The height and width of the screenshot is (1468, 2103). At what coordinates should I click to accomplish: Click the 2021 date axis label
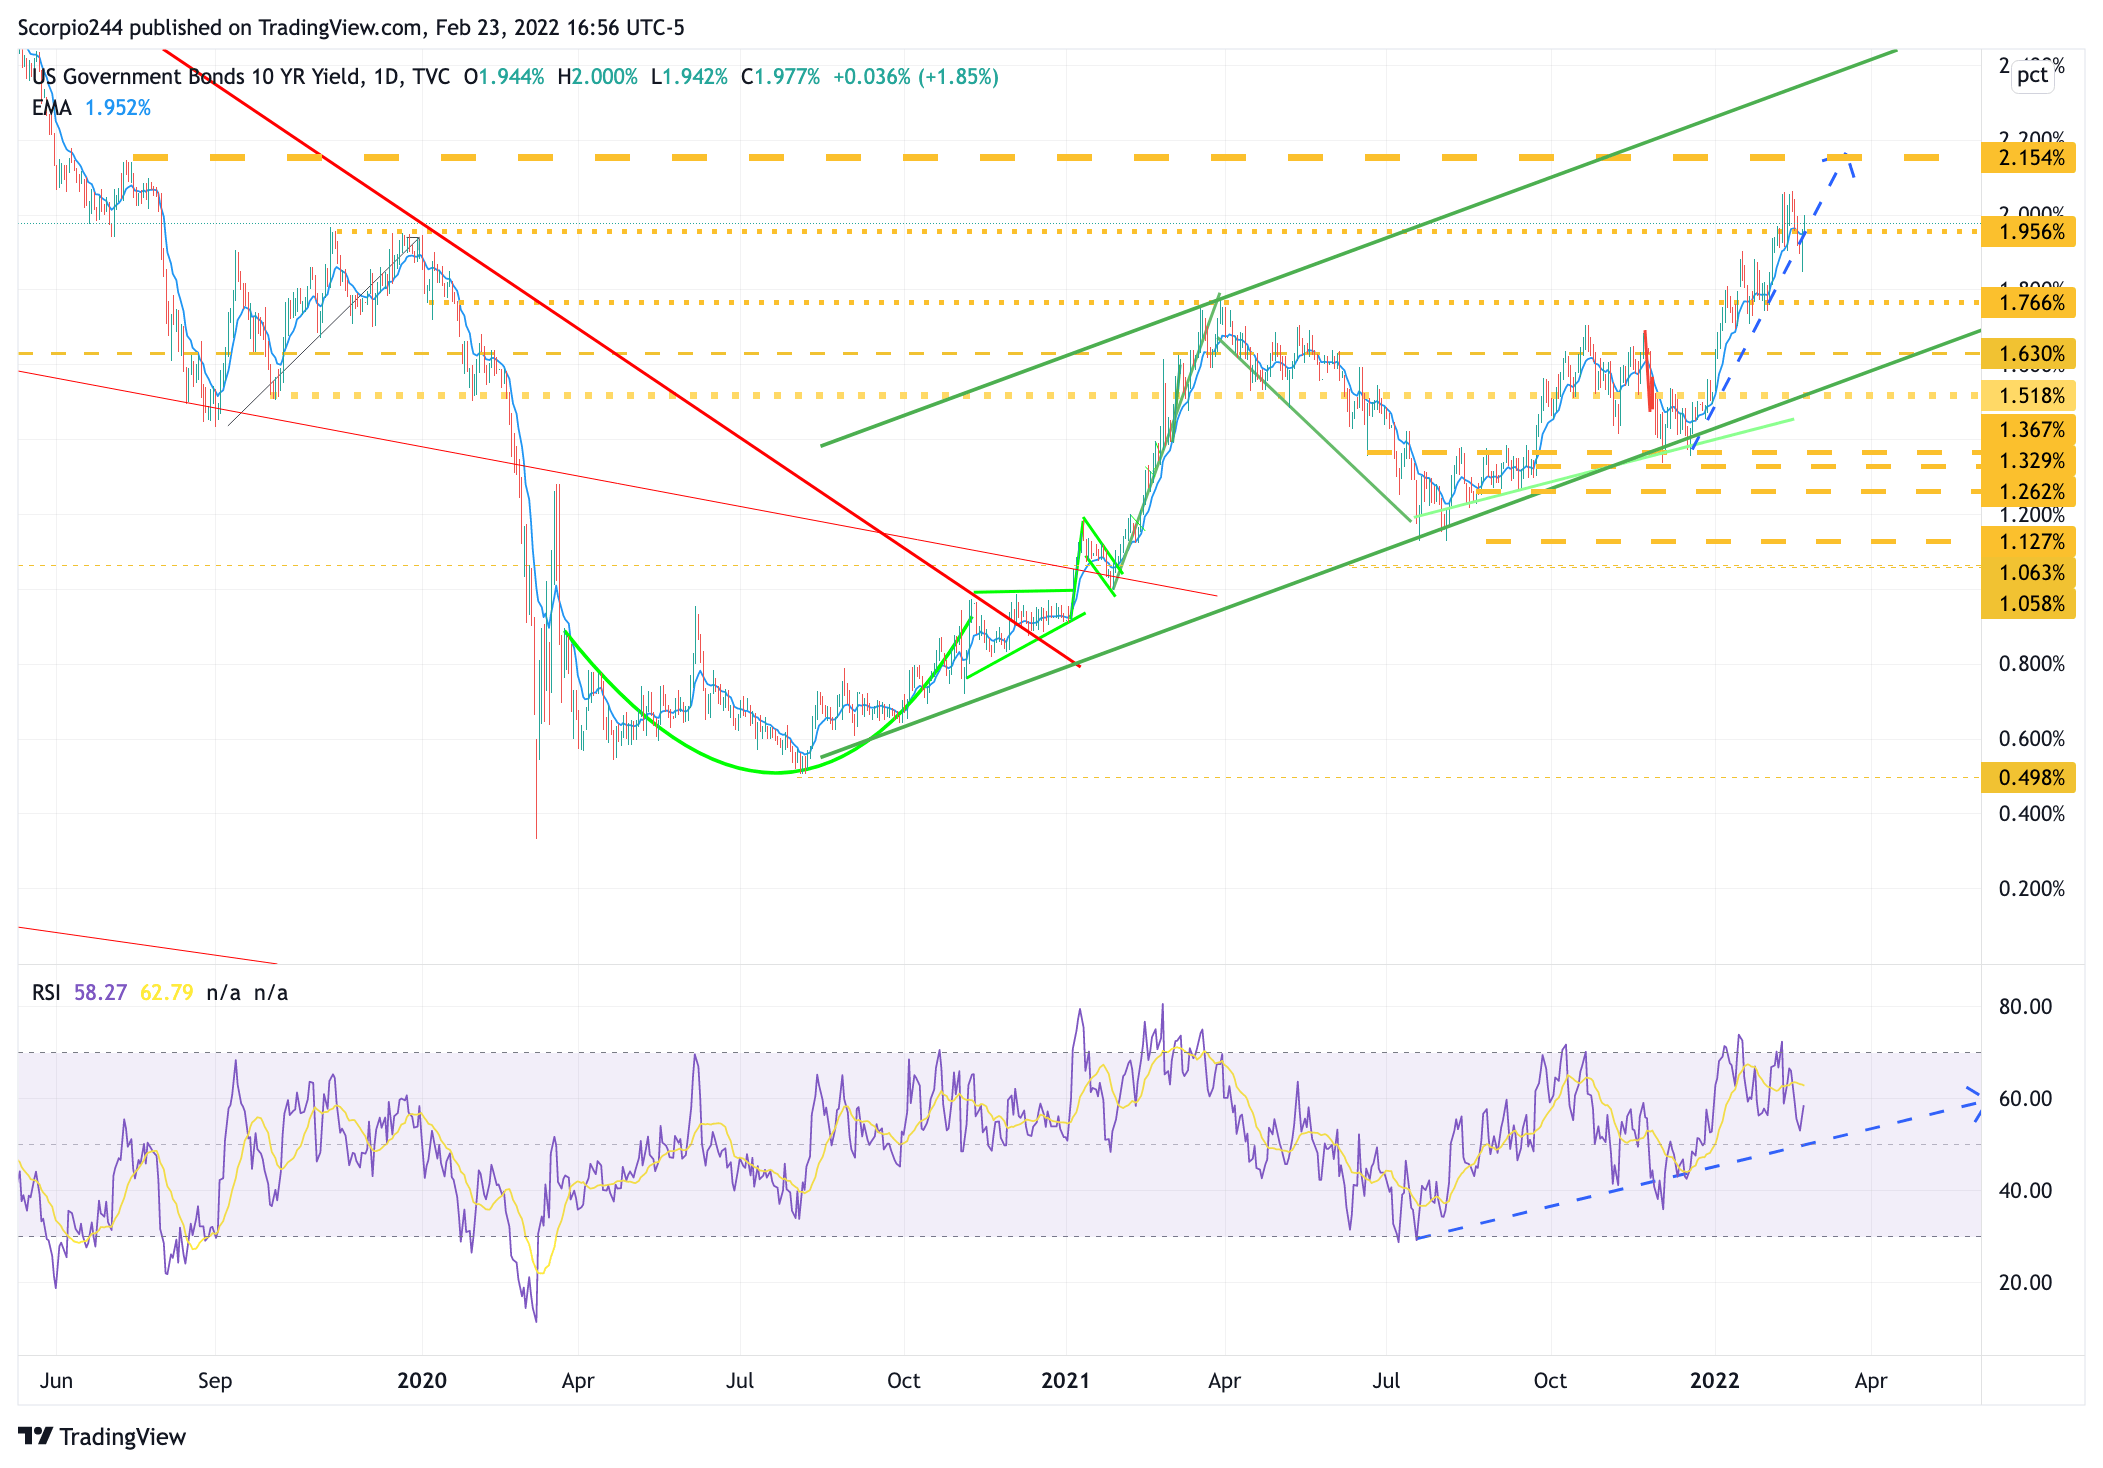(x=1065, y=1381)
